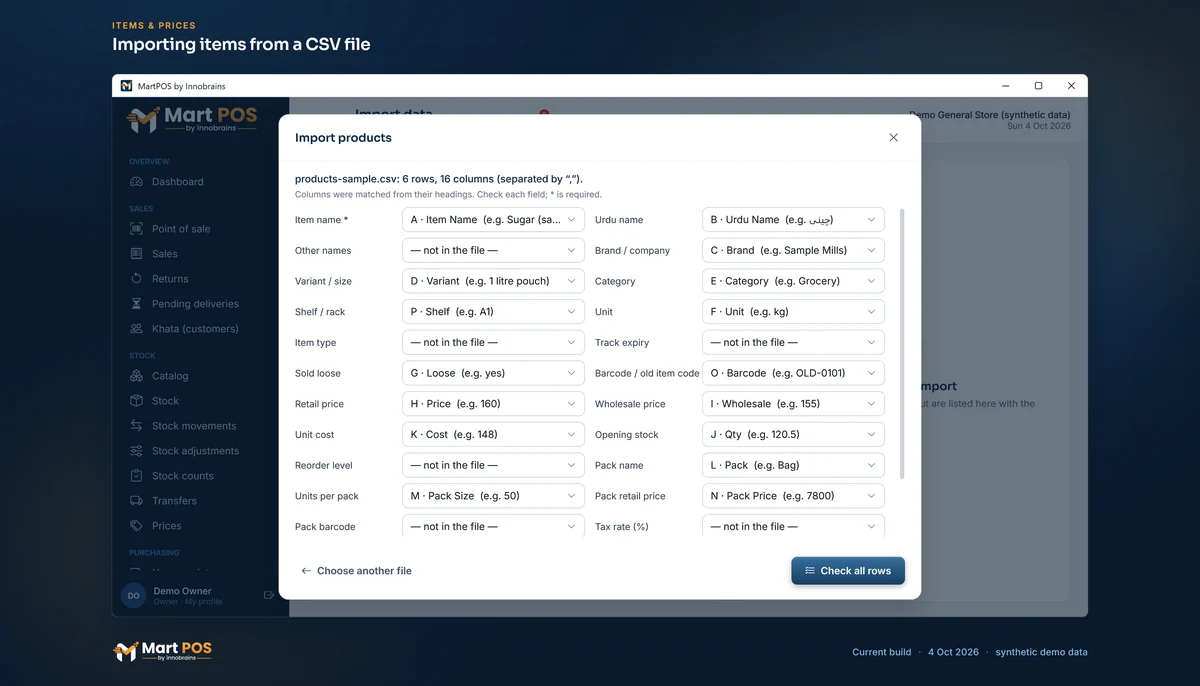Open the Brand / company dropdown
The image size is (1200, 686).
point(793,250)
